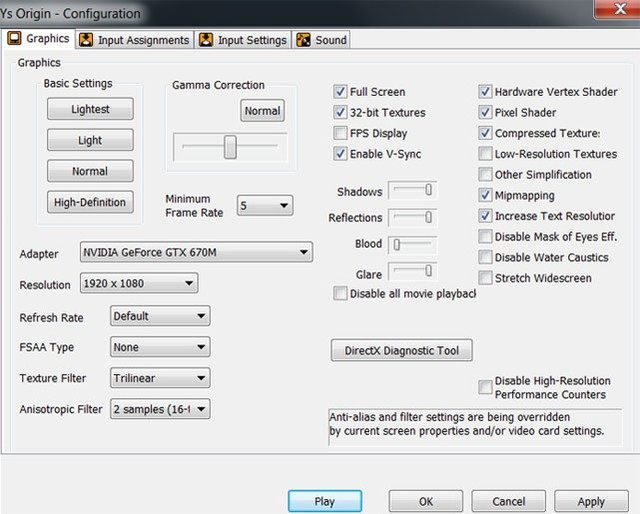Switch to the Input Assignments tab

point(143,40)
